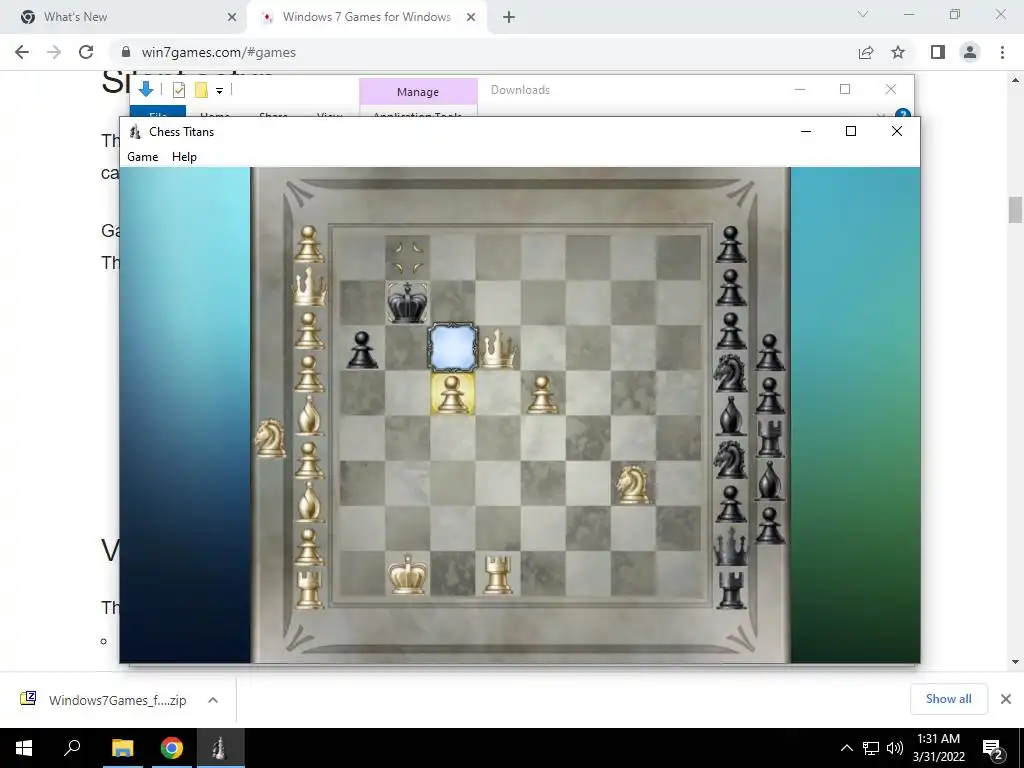
Task: Select the white pawn on the yellow highlighted square
Action: point(452,394)
